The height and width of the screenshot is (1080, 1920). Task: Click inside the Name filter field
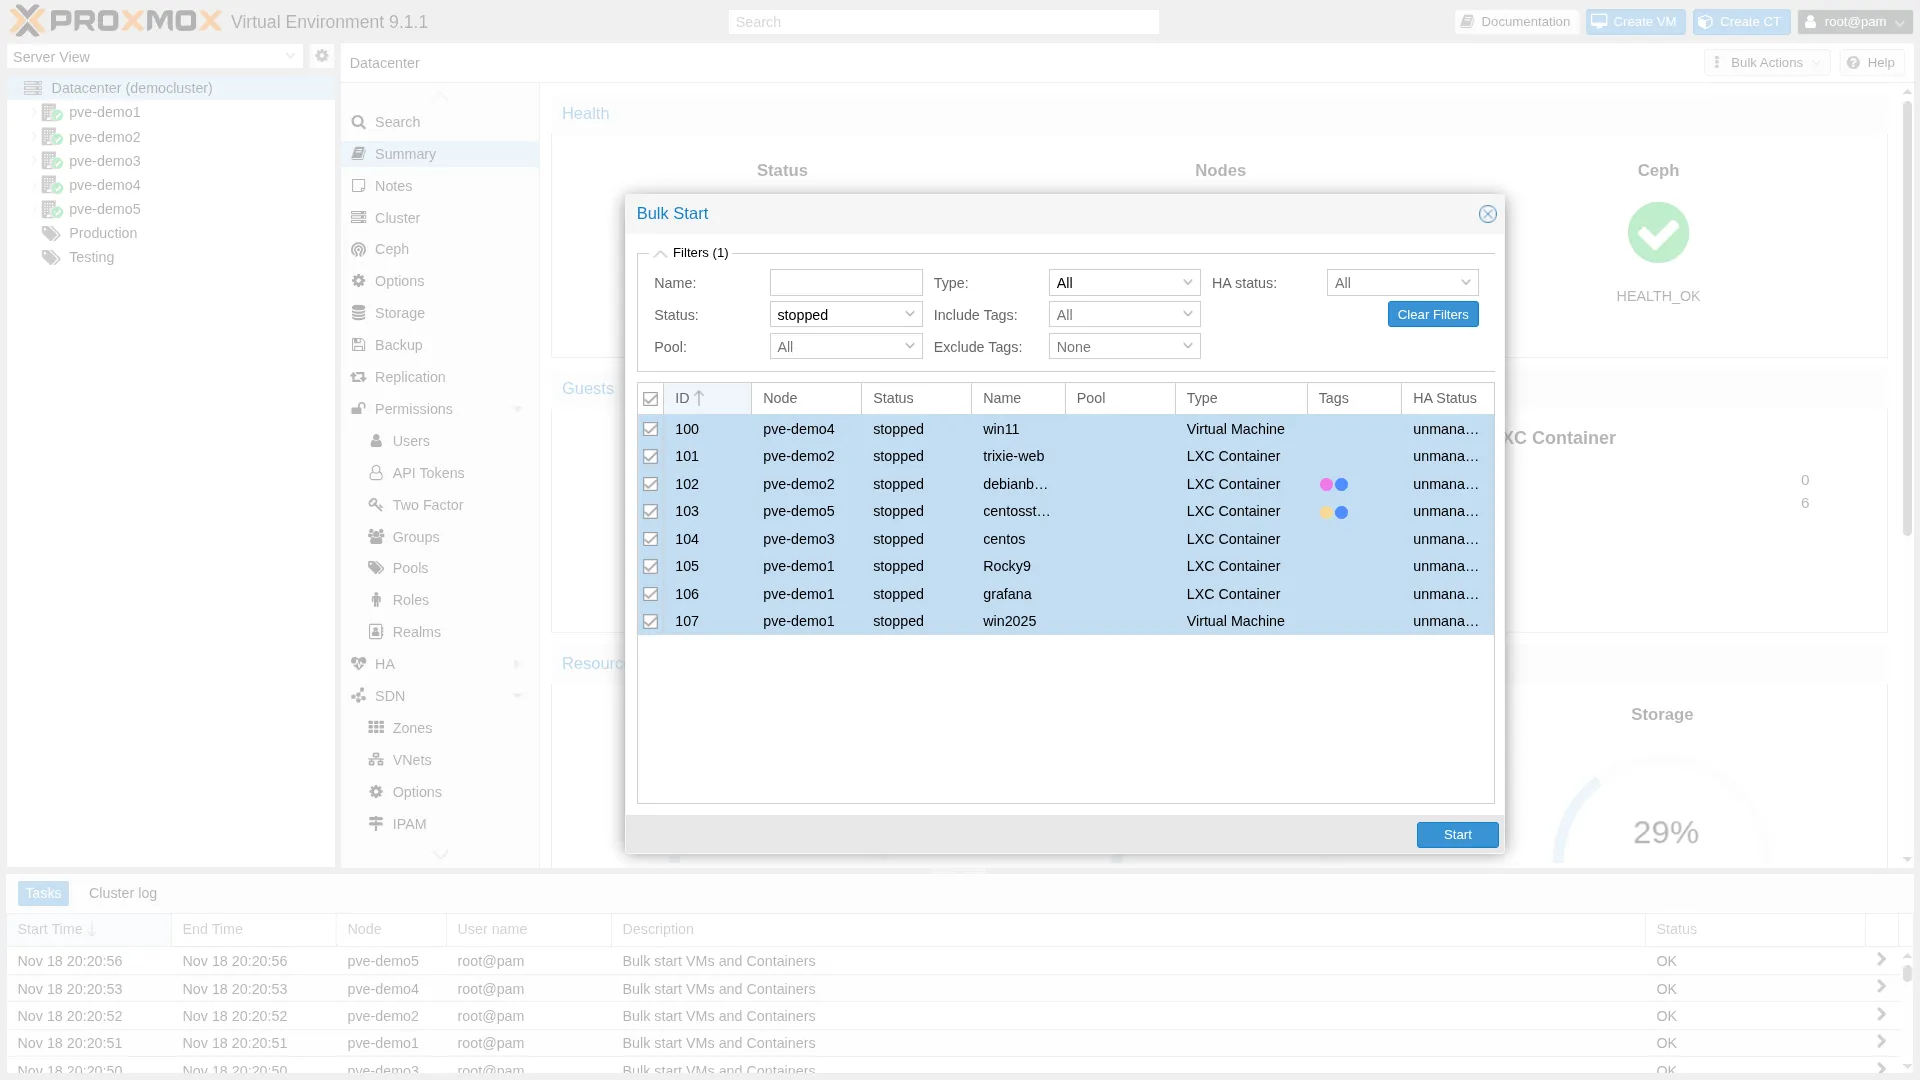[x=845, y=282]
